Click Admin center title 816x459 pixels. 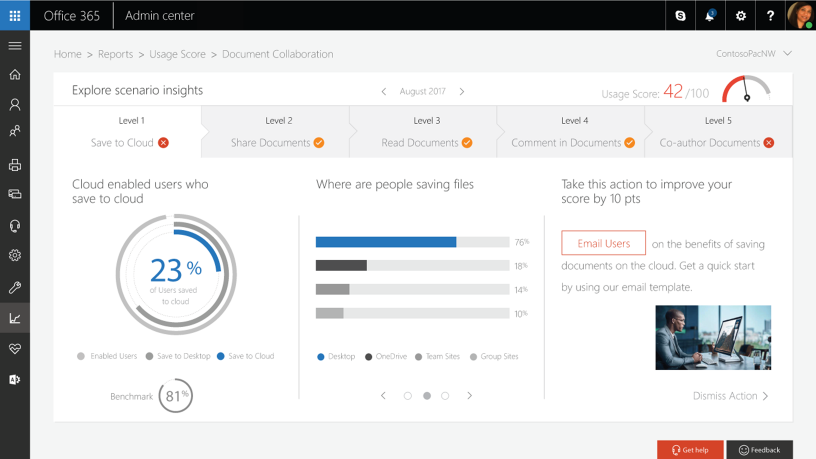[x=160, y=16]
